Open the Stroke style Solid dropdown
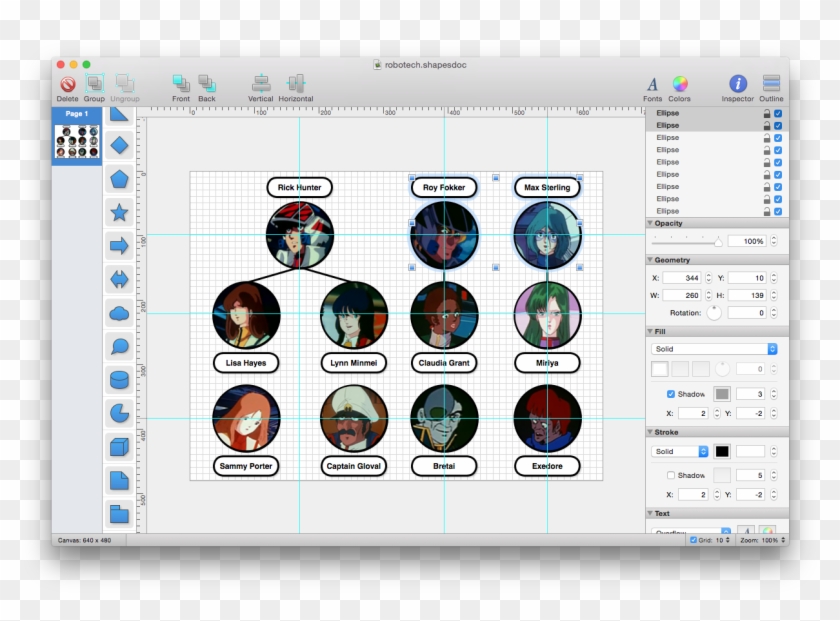Viewport: 840px width, 621px height. tap(680, 452)
